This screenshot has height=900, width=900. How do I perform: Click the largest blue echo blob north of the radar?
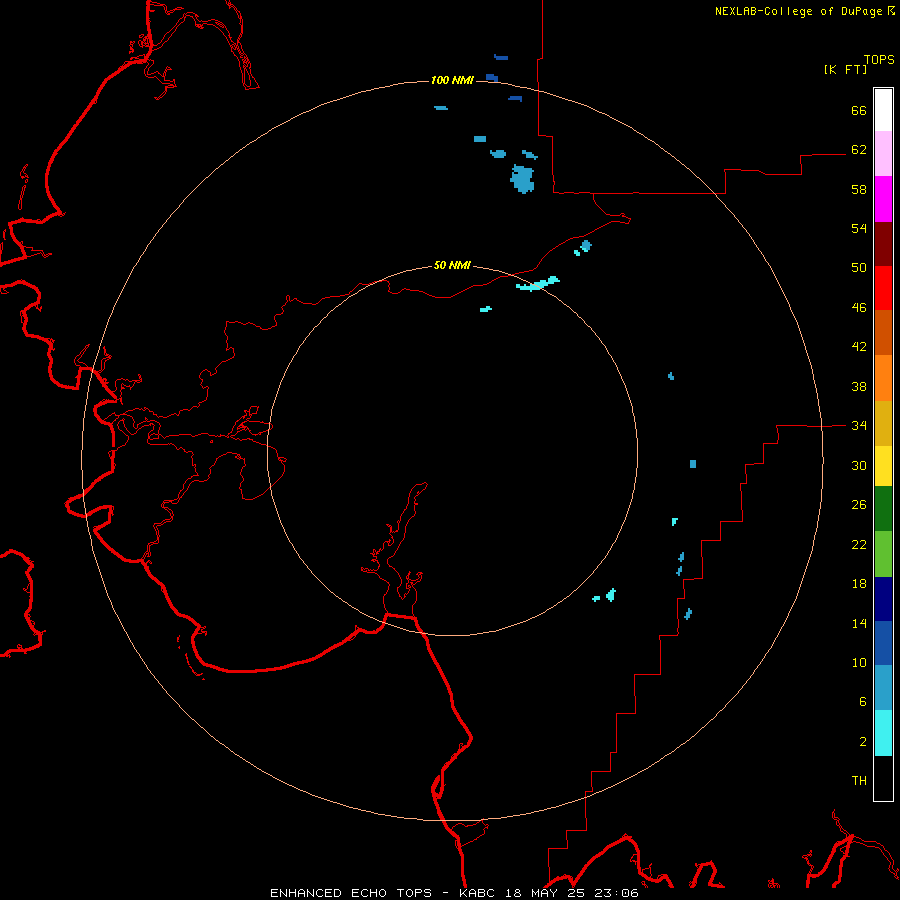click(x=522, y=179)
